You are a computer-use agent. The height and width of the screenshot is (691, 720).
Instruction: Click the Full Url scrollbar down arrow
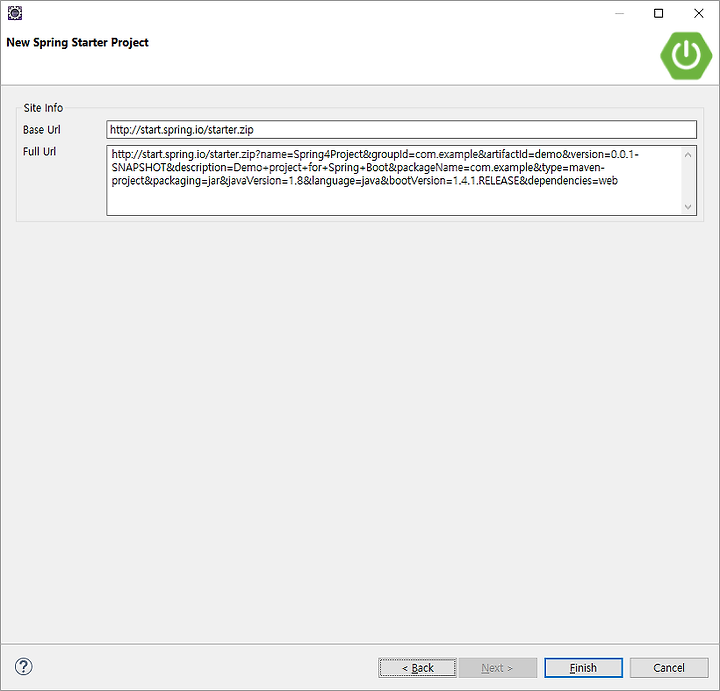click(x=688, y=207)
